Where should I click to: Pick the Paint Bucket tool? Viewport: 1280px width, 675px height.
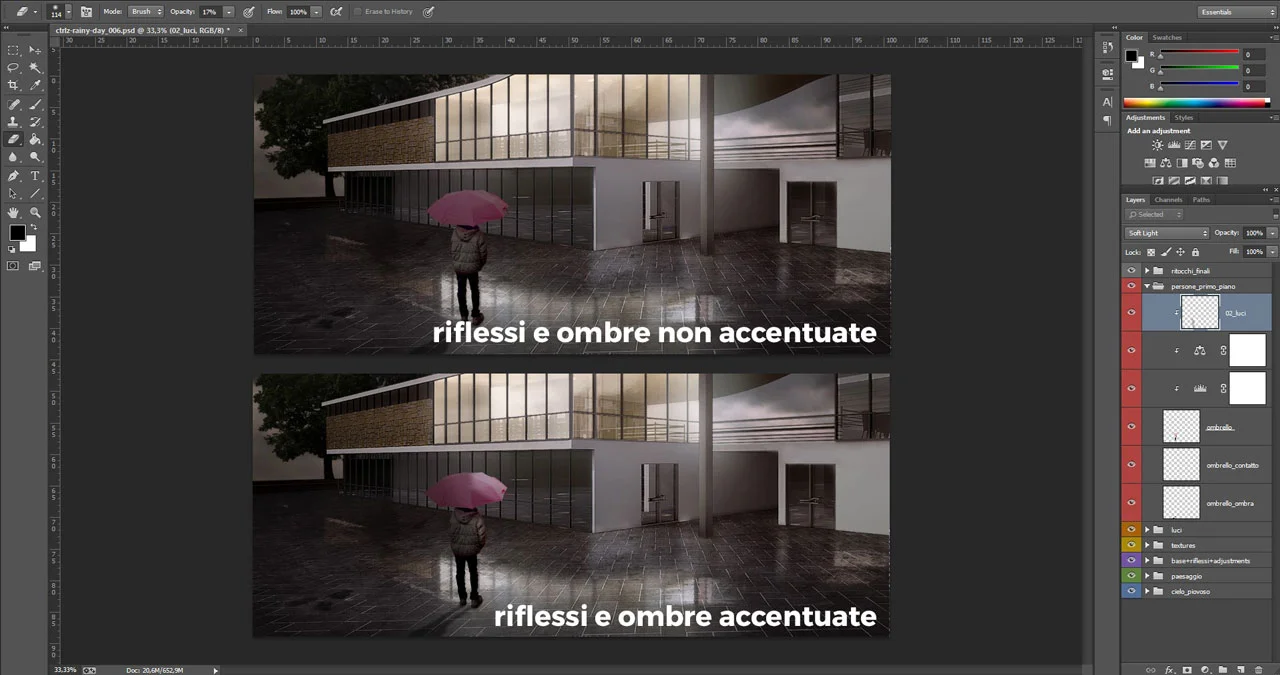(x=34, y=140)
